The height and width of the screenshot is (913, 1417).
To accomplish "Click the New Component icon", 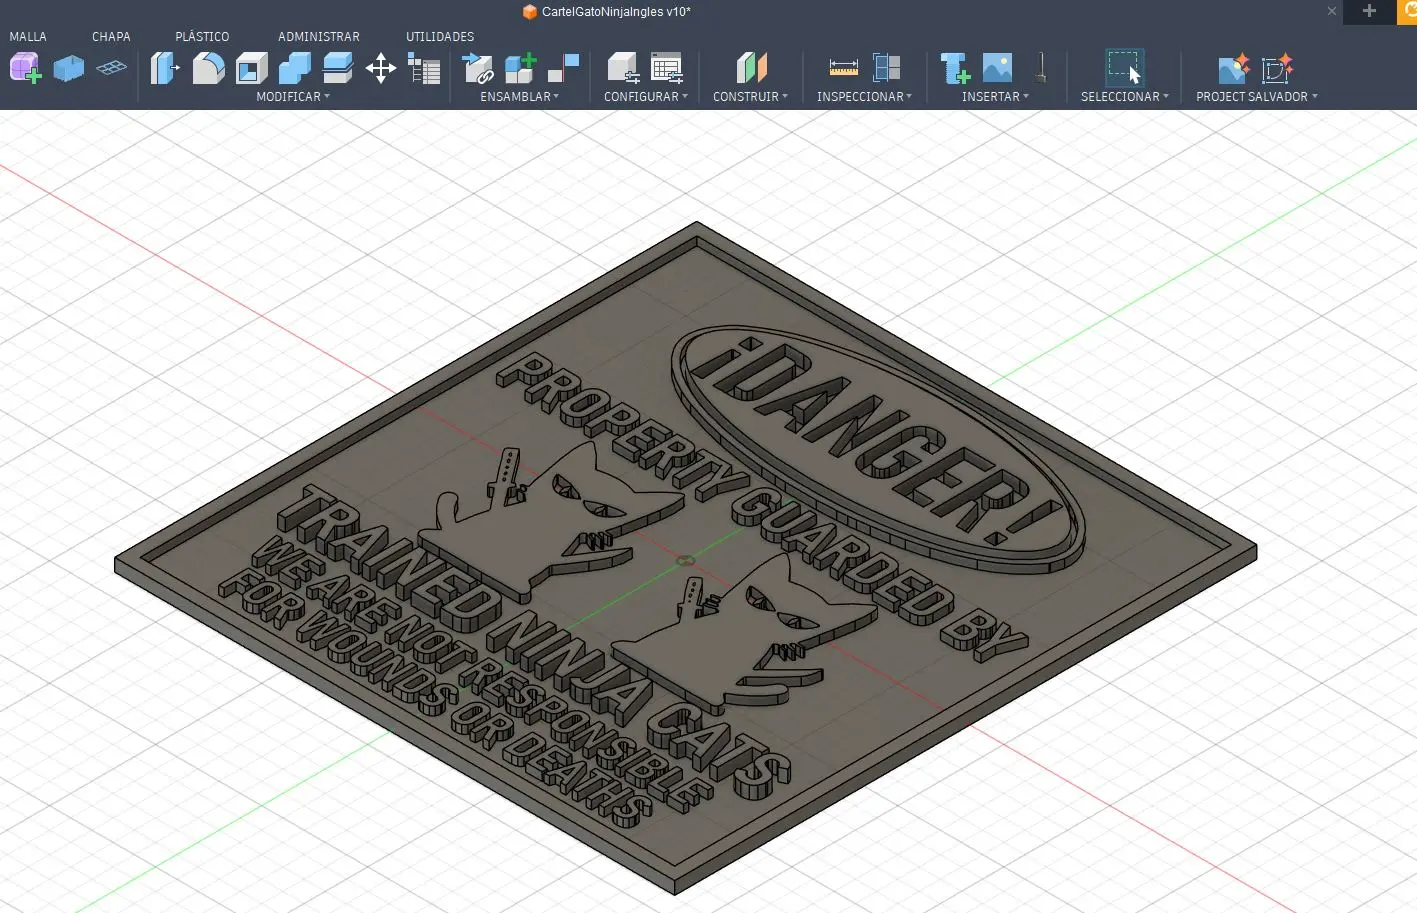I will click(x=520, y=68).
